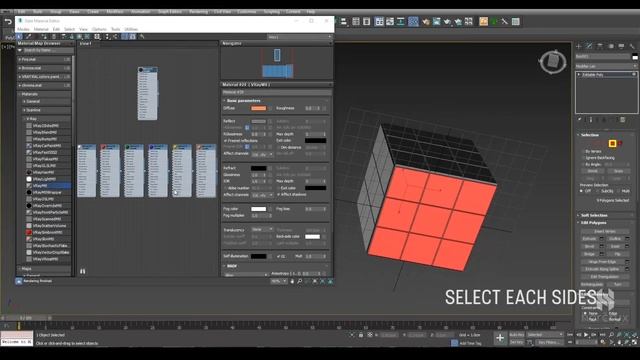Open the Modes menu in Slate editor
This screenshot has width=640, height=360.
point(23,29)
